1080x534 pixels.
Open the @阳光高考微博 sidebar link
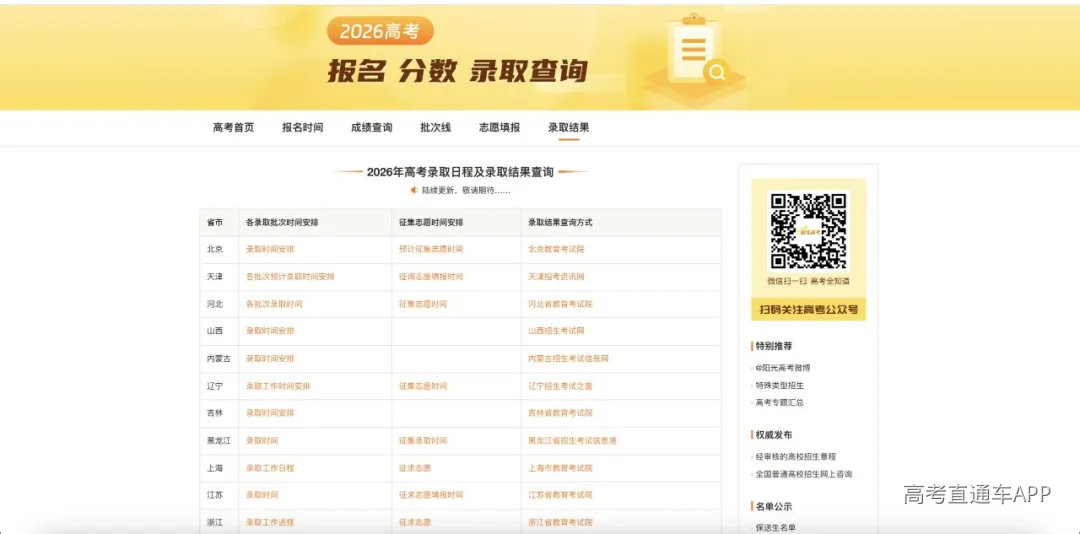(x=783, y=368)
